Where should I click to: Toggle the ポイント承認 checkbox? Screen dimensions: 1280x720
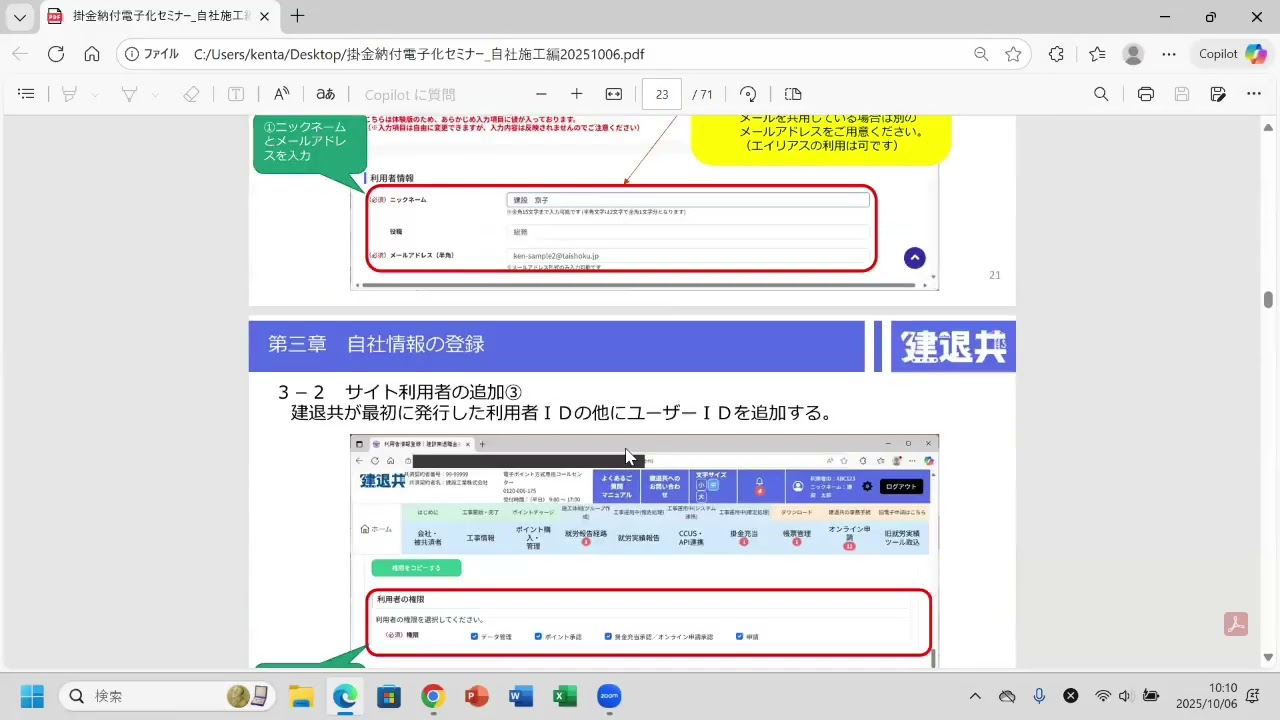tap(538, 636)
